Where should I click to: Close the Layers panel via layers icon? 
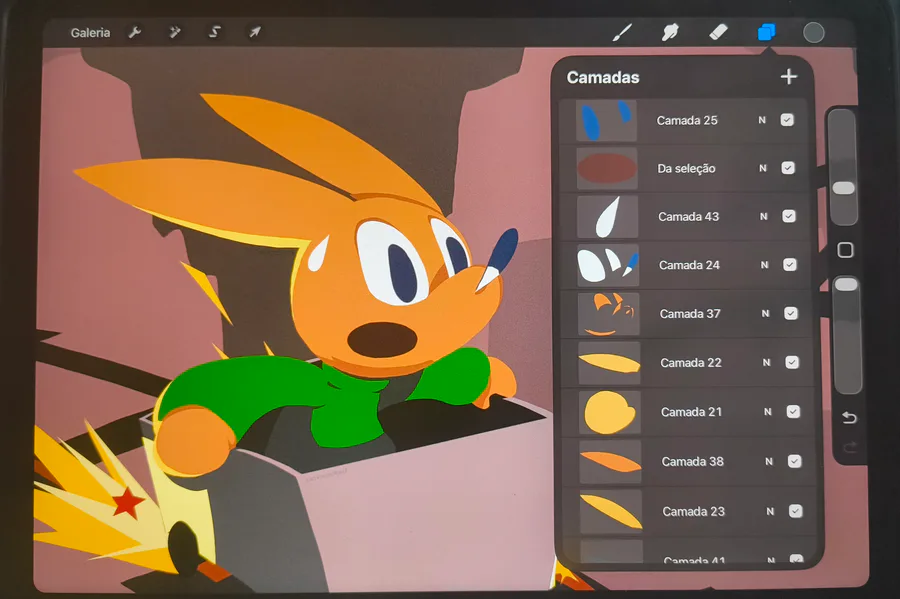766,32
